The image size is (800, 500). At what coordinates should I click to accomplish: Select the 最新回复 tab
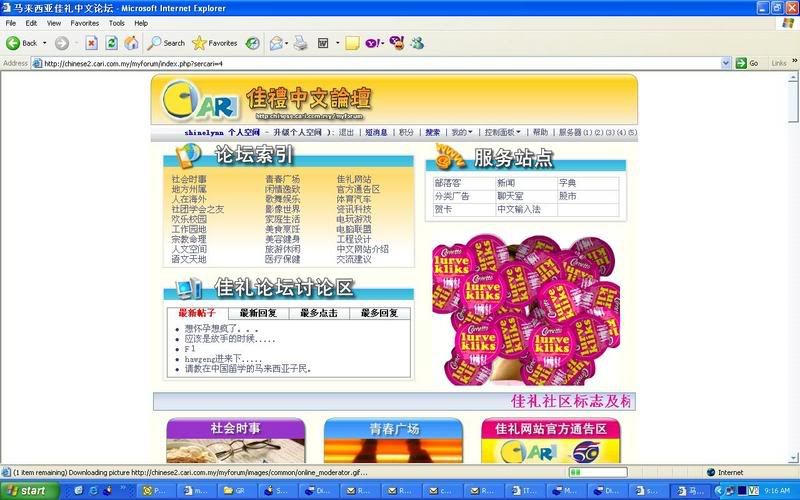click(x=258, y=313)
